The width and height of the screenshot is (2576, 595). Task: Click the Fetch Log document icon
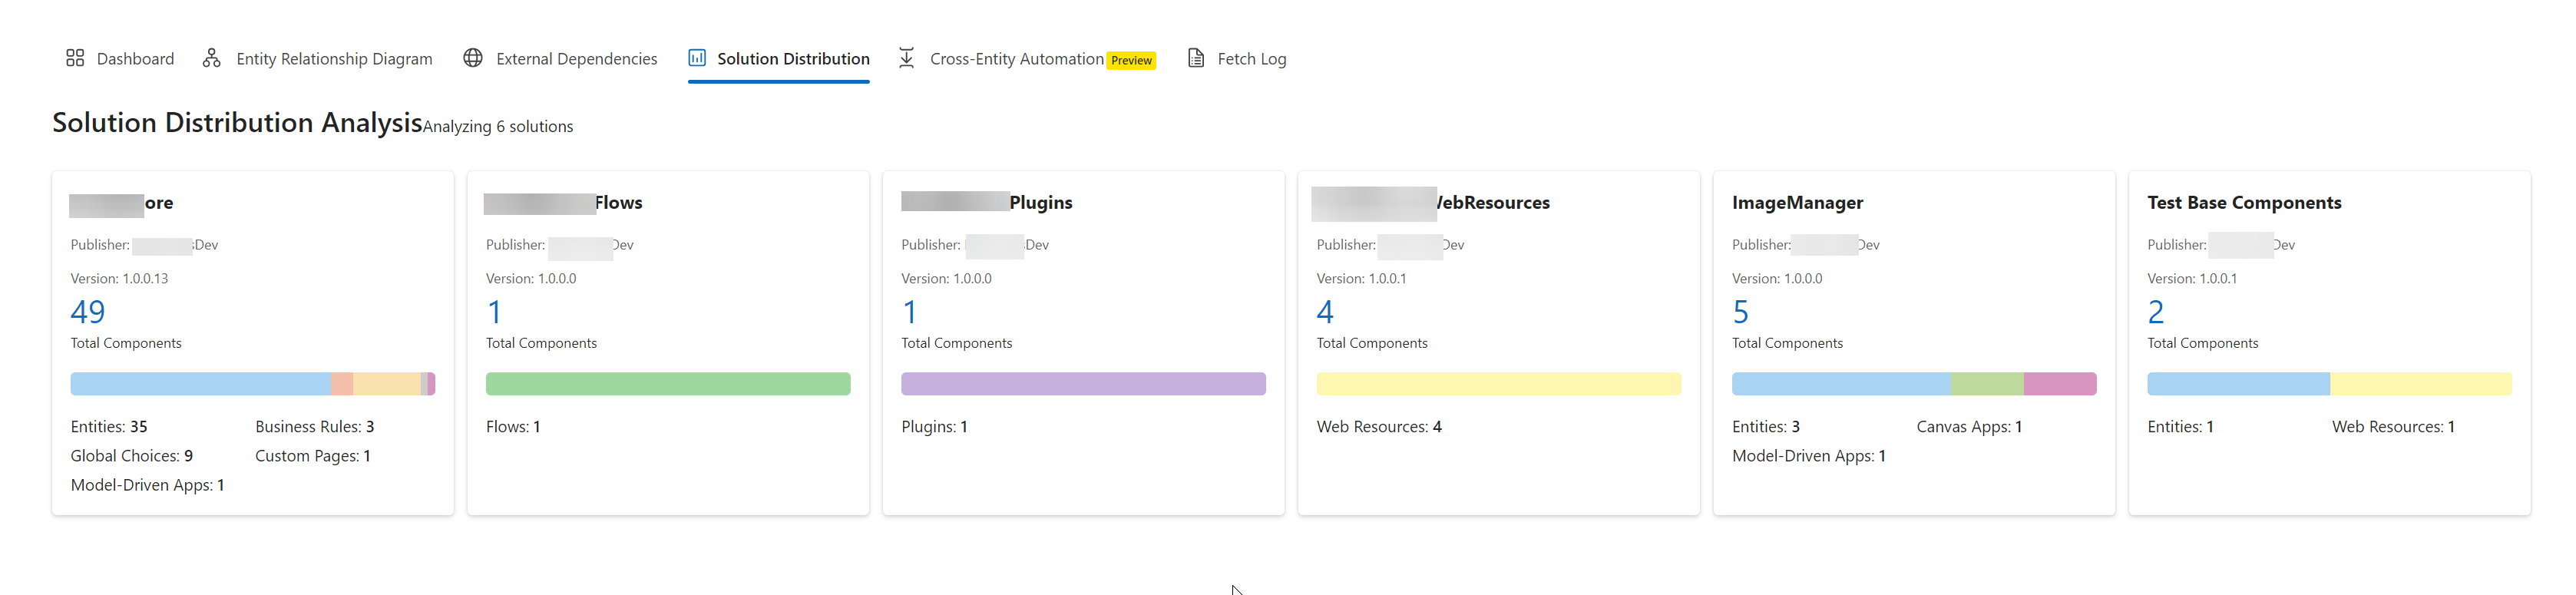tap(1195, 58)
